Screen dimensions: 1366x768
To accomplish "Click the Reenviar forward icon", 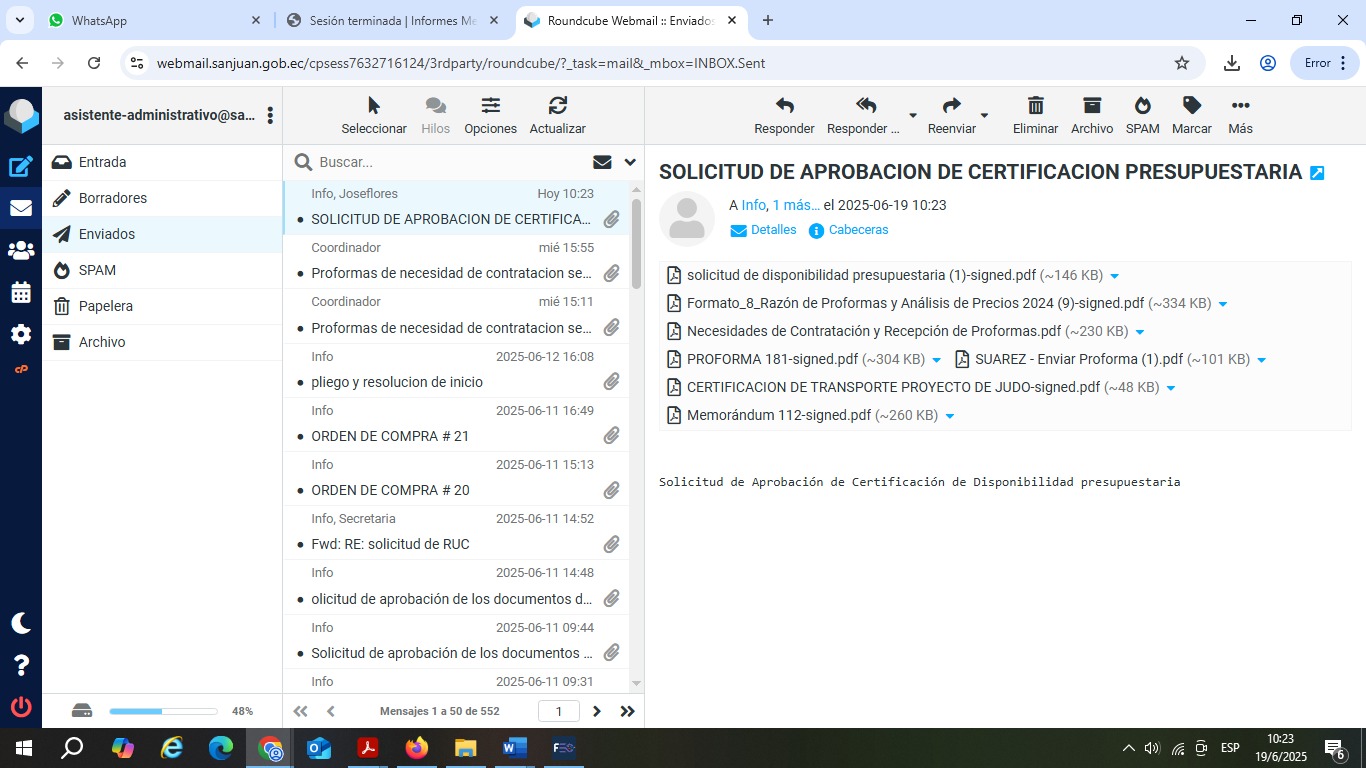I will [x=951, y=106].
